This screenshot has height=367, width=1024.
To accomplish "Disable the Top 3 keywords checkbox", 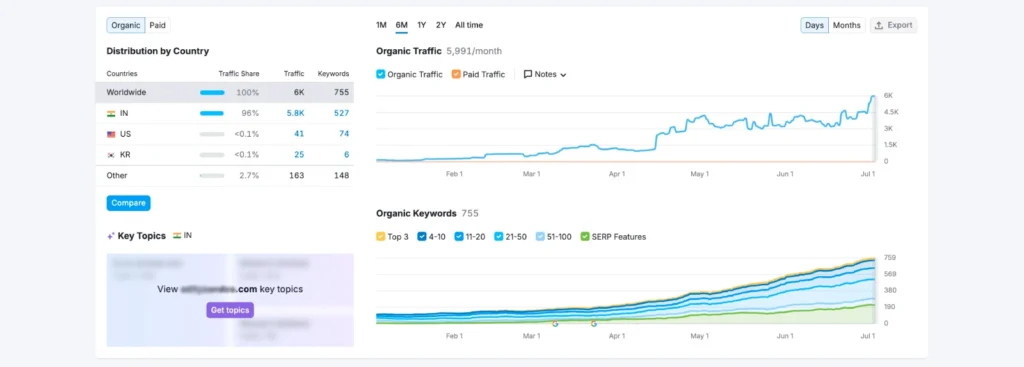I will click(x=381, y=237).
